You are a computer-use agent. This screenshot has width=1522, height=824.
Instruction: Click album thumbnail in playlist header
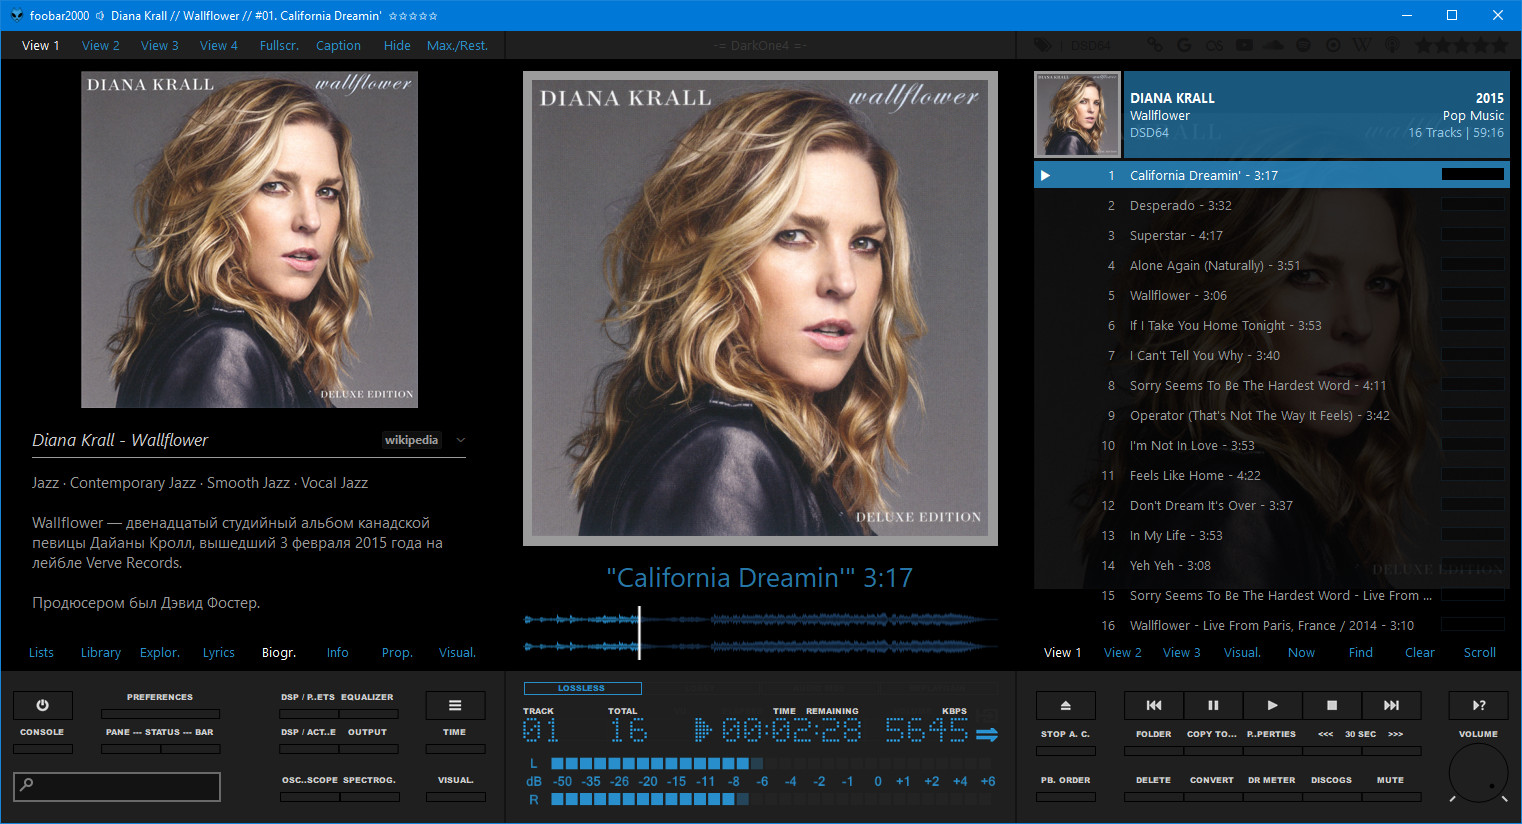tap(1077, 114)
